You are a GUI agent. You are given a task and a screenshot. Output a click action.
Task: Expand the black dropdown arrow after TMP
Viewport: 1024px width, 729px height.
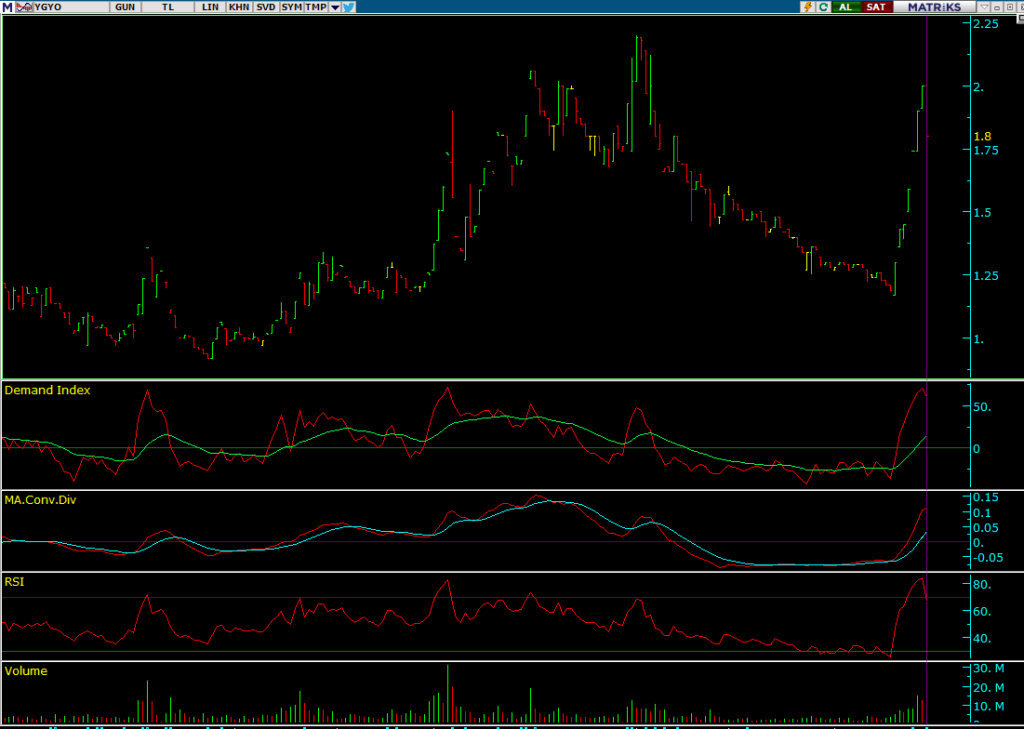pos(334,7)
